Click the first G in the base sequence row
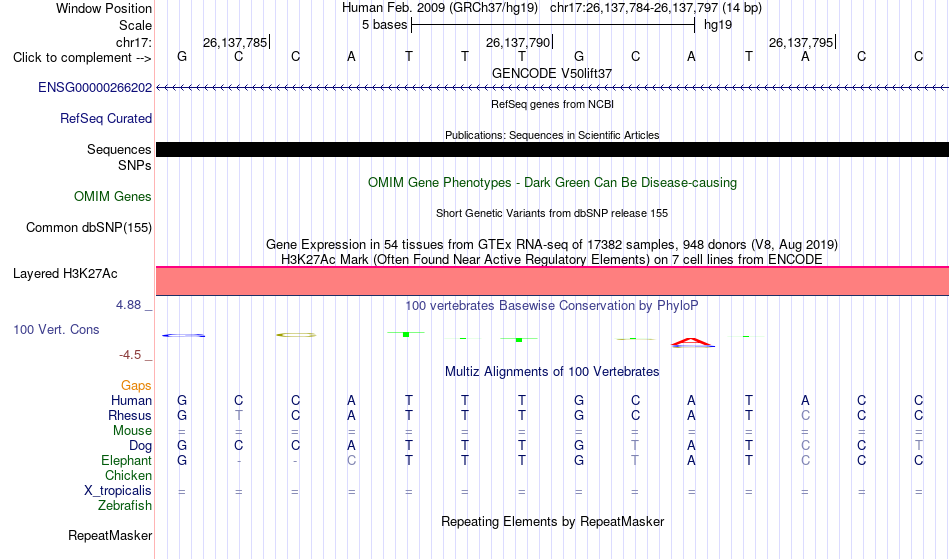The height and width of the screenshot is (559, 950). pos(182,56)
